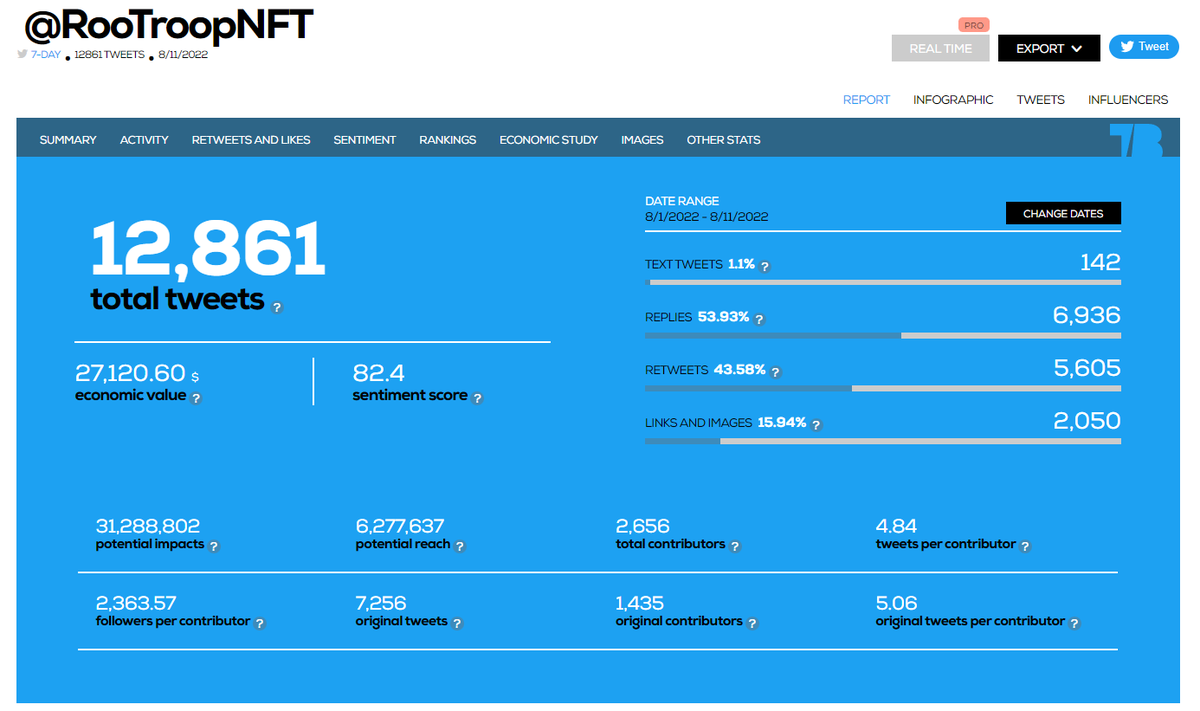Click help icon next to Replies 53.93%
Viewport: 1200px width, 711px height.
pyautogui.click(x=759, y=319)
